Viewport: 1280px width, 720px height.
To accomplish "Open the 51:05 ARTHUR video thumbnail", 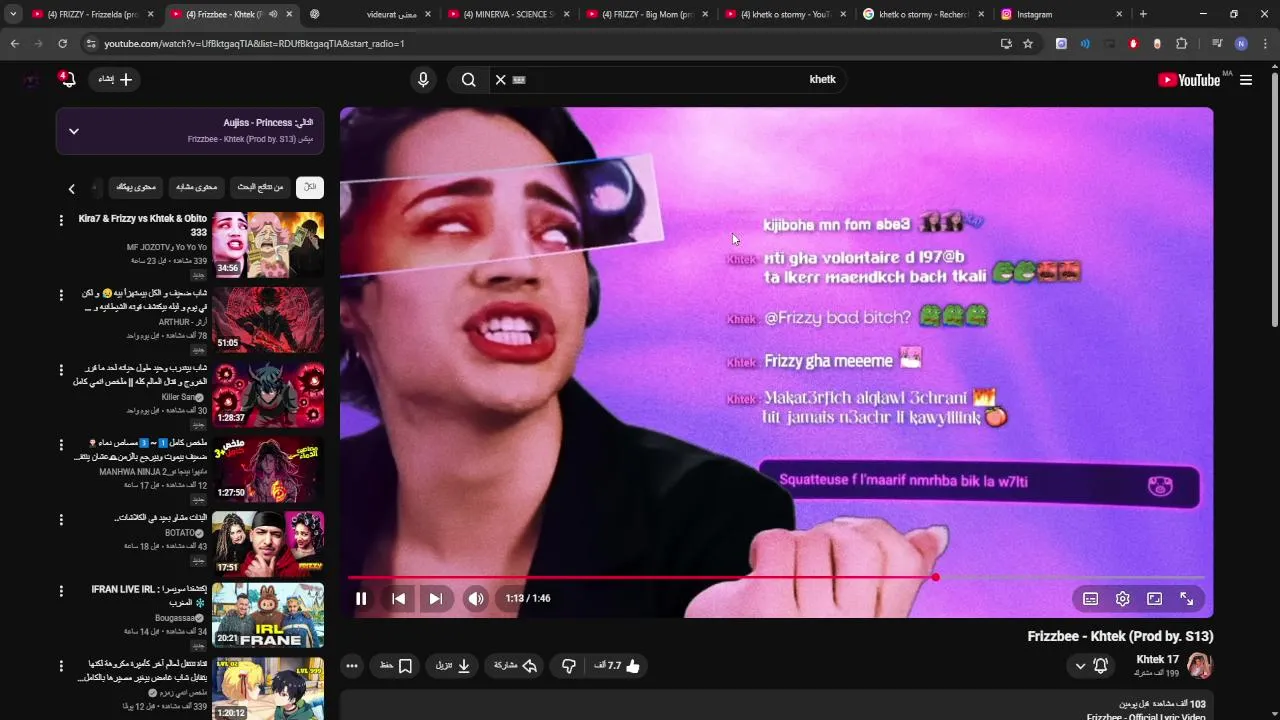I will click(268, 319).
